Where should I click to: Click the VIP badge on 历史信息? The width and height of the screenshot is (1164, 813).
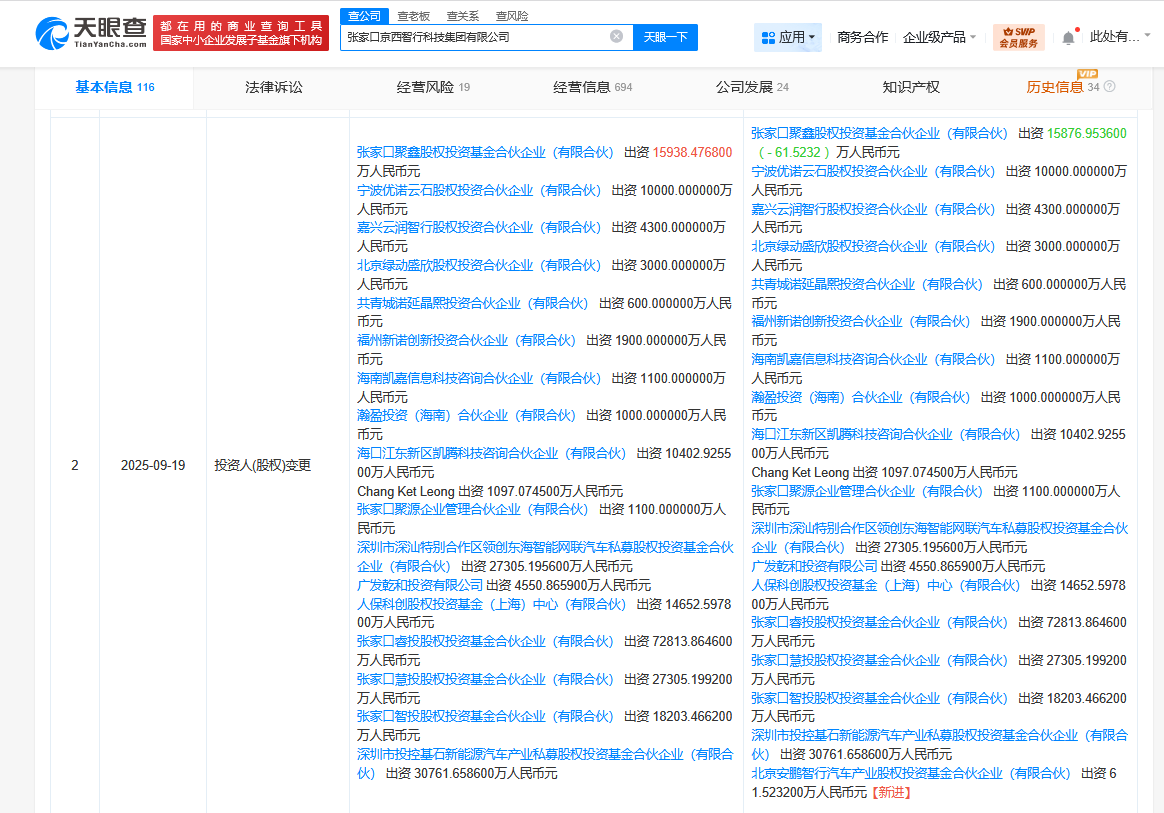click(1089, 73)
